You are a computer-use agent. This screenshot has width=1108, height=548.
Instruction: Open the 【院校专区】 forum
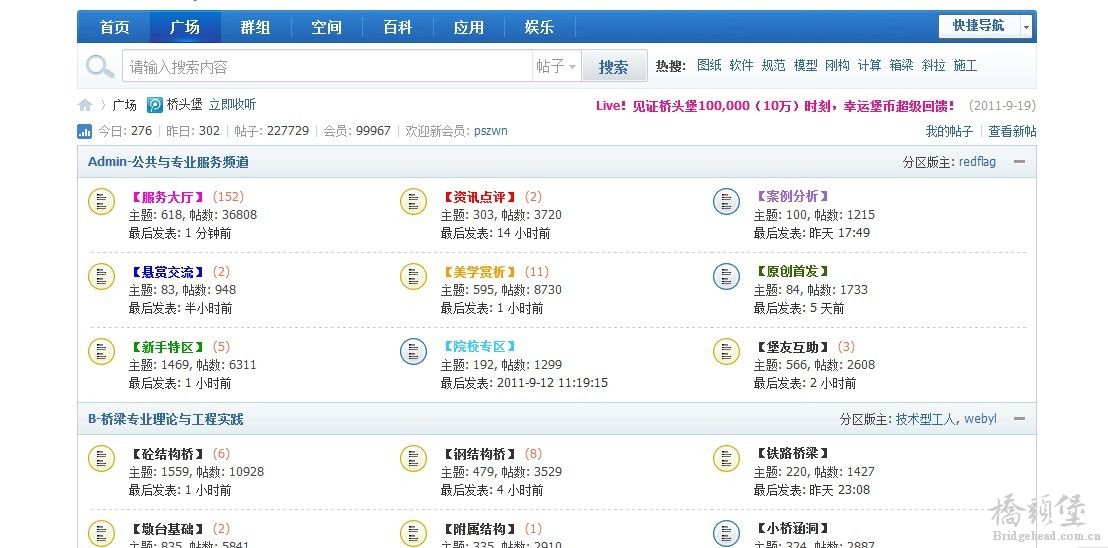point(480,347)
